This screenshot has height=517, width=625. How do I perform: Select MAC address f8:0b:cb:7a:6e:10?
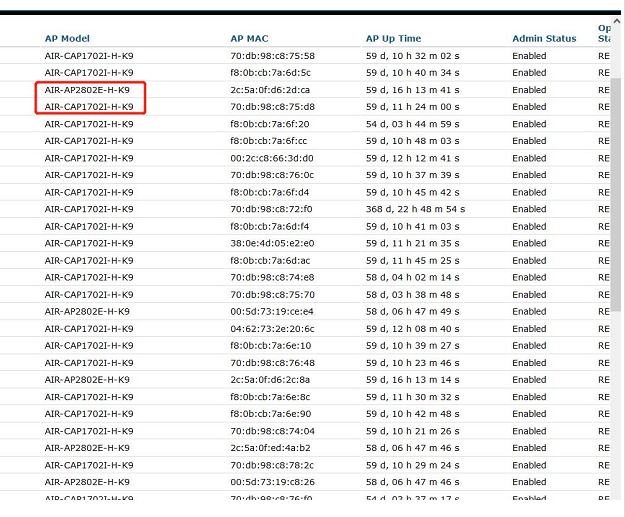click(x=271, y=346)
